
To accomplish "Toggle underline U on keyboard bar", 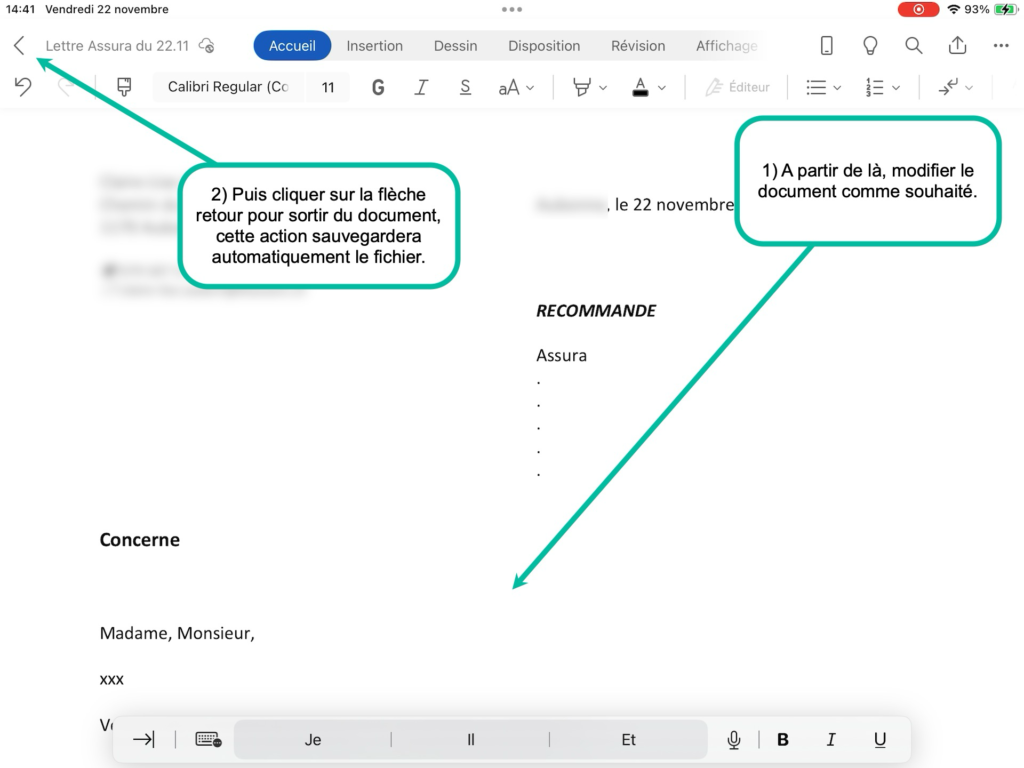I will [x=880, y=740].
